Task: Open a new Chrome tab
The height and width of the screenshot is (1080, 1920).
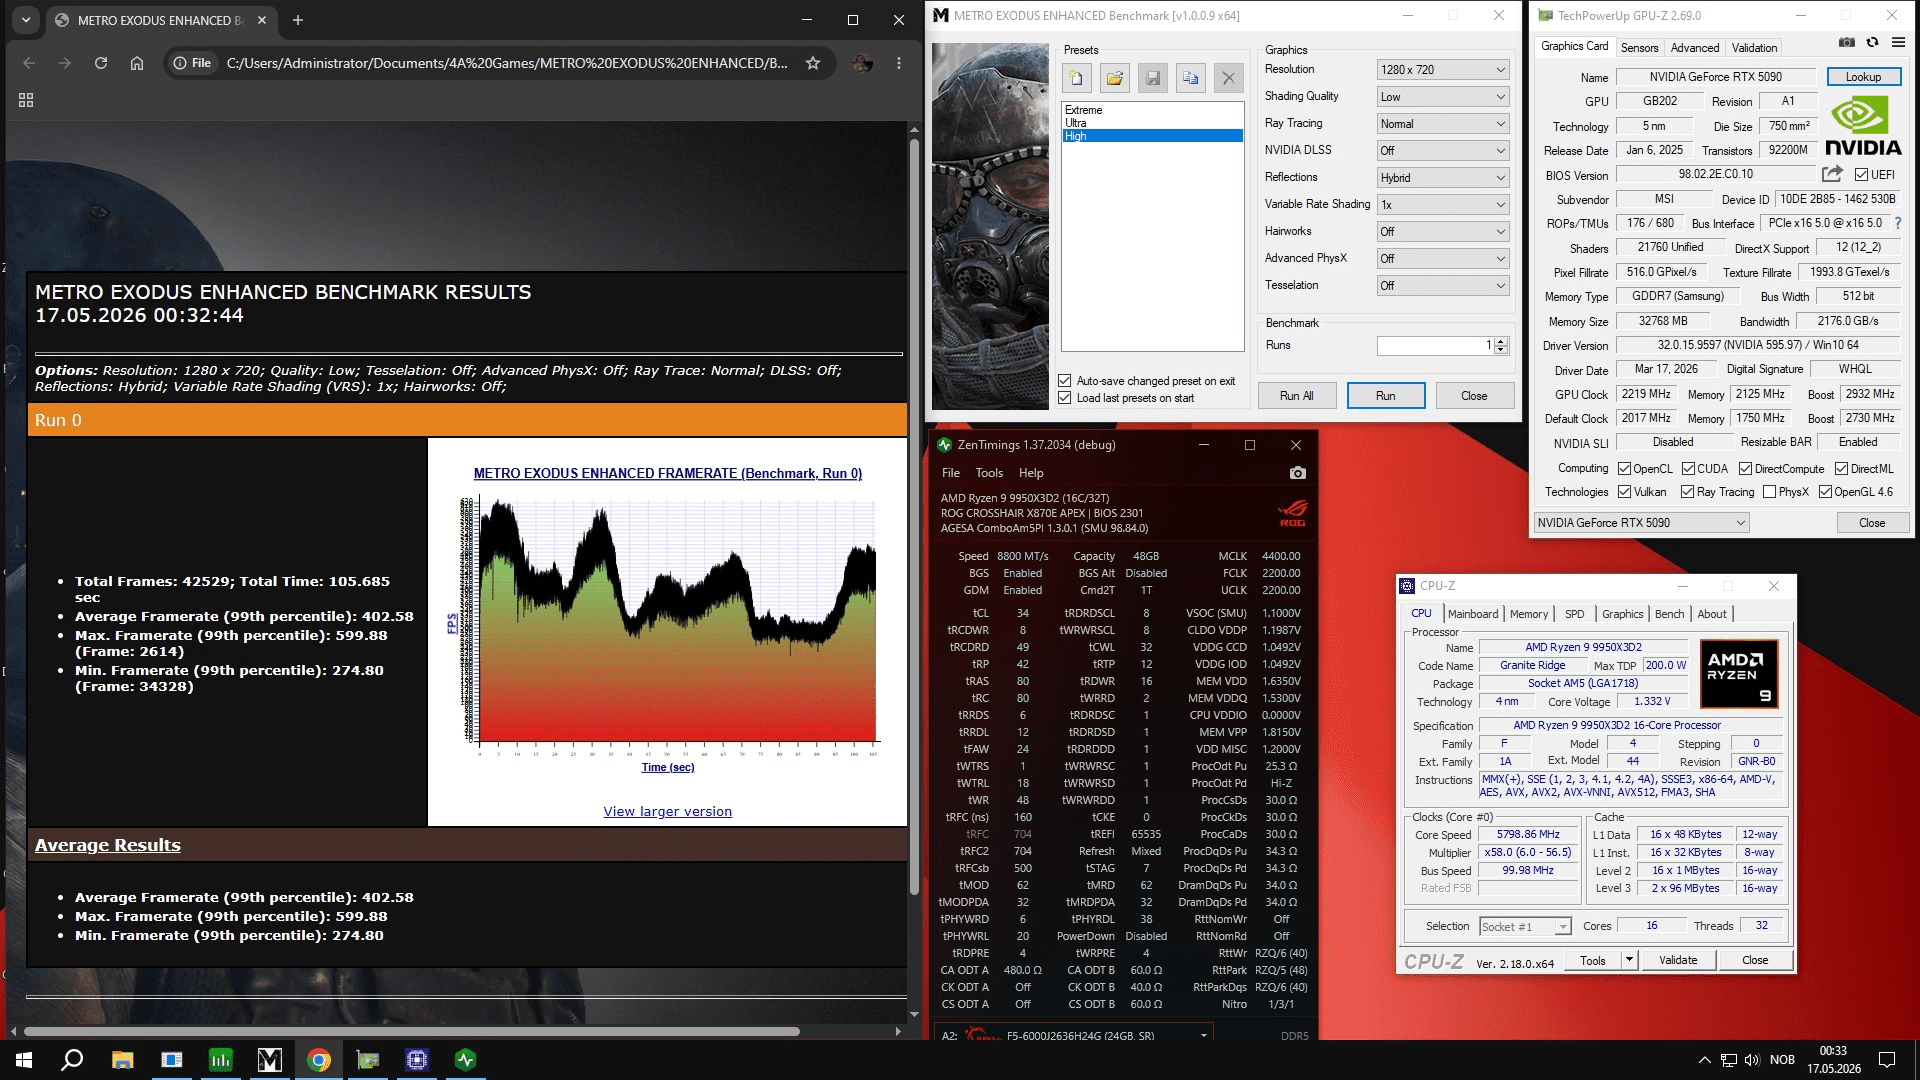Action: (298, 19)
